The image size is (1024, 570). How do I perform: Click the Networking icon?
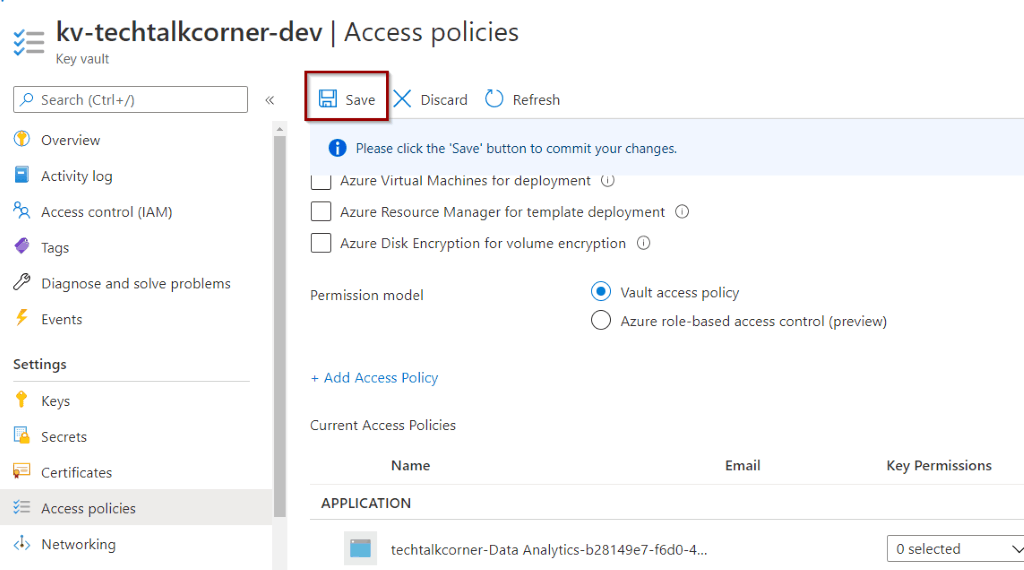coord(22,543)
